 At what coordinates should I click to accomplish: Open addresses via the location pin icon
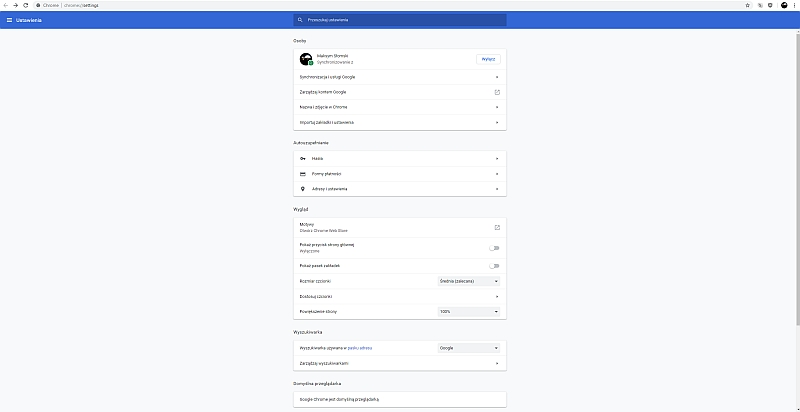coord(303,189)
